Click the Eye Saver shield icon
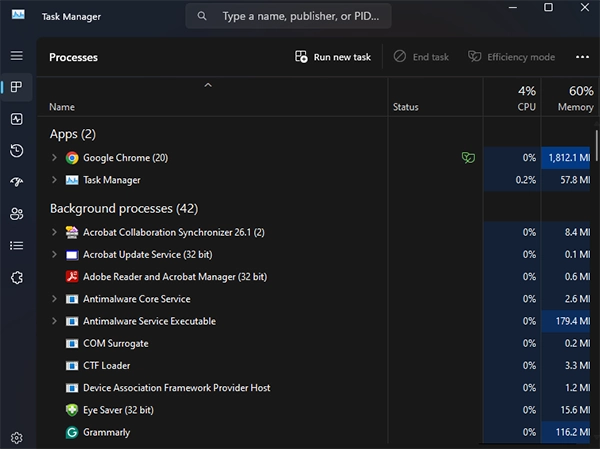This screenshot has width=600, height=449. pos(72,410)
